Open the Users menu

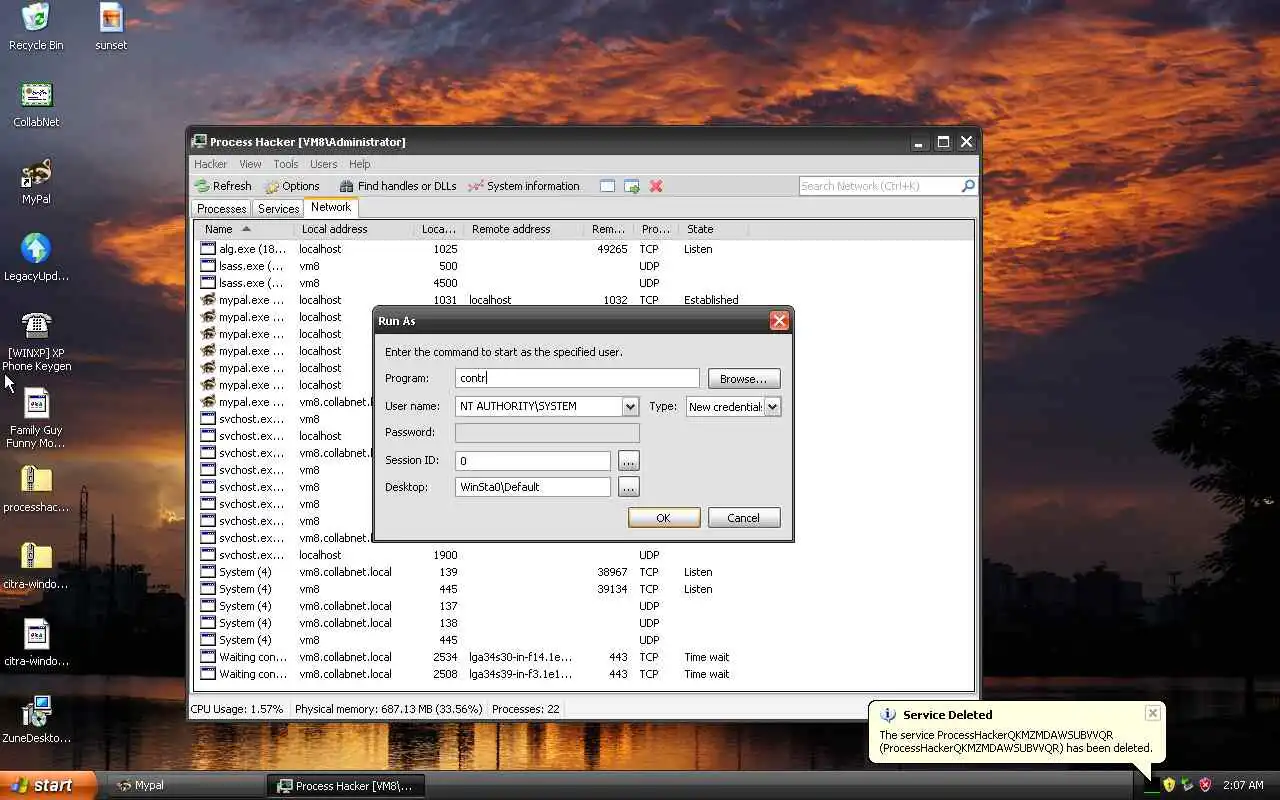point(323,164)
